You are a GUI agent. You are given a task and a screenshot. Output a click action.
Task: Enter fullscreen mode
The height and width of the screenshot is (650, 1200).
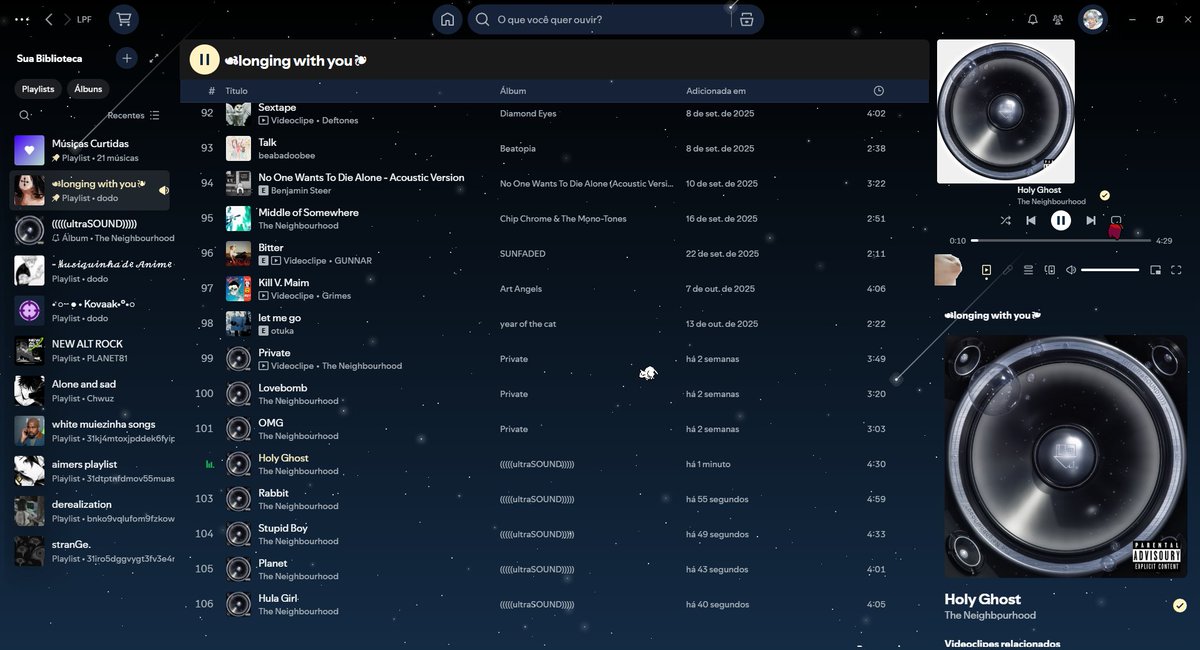pyautogui.click(x=1176, y=270)
